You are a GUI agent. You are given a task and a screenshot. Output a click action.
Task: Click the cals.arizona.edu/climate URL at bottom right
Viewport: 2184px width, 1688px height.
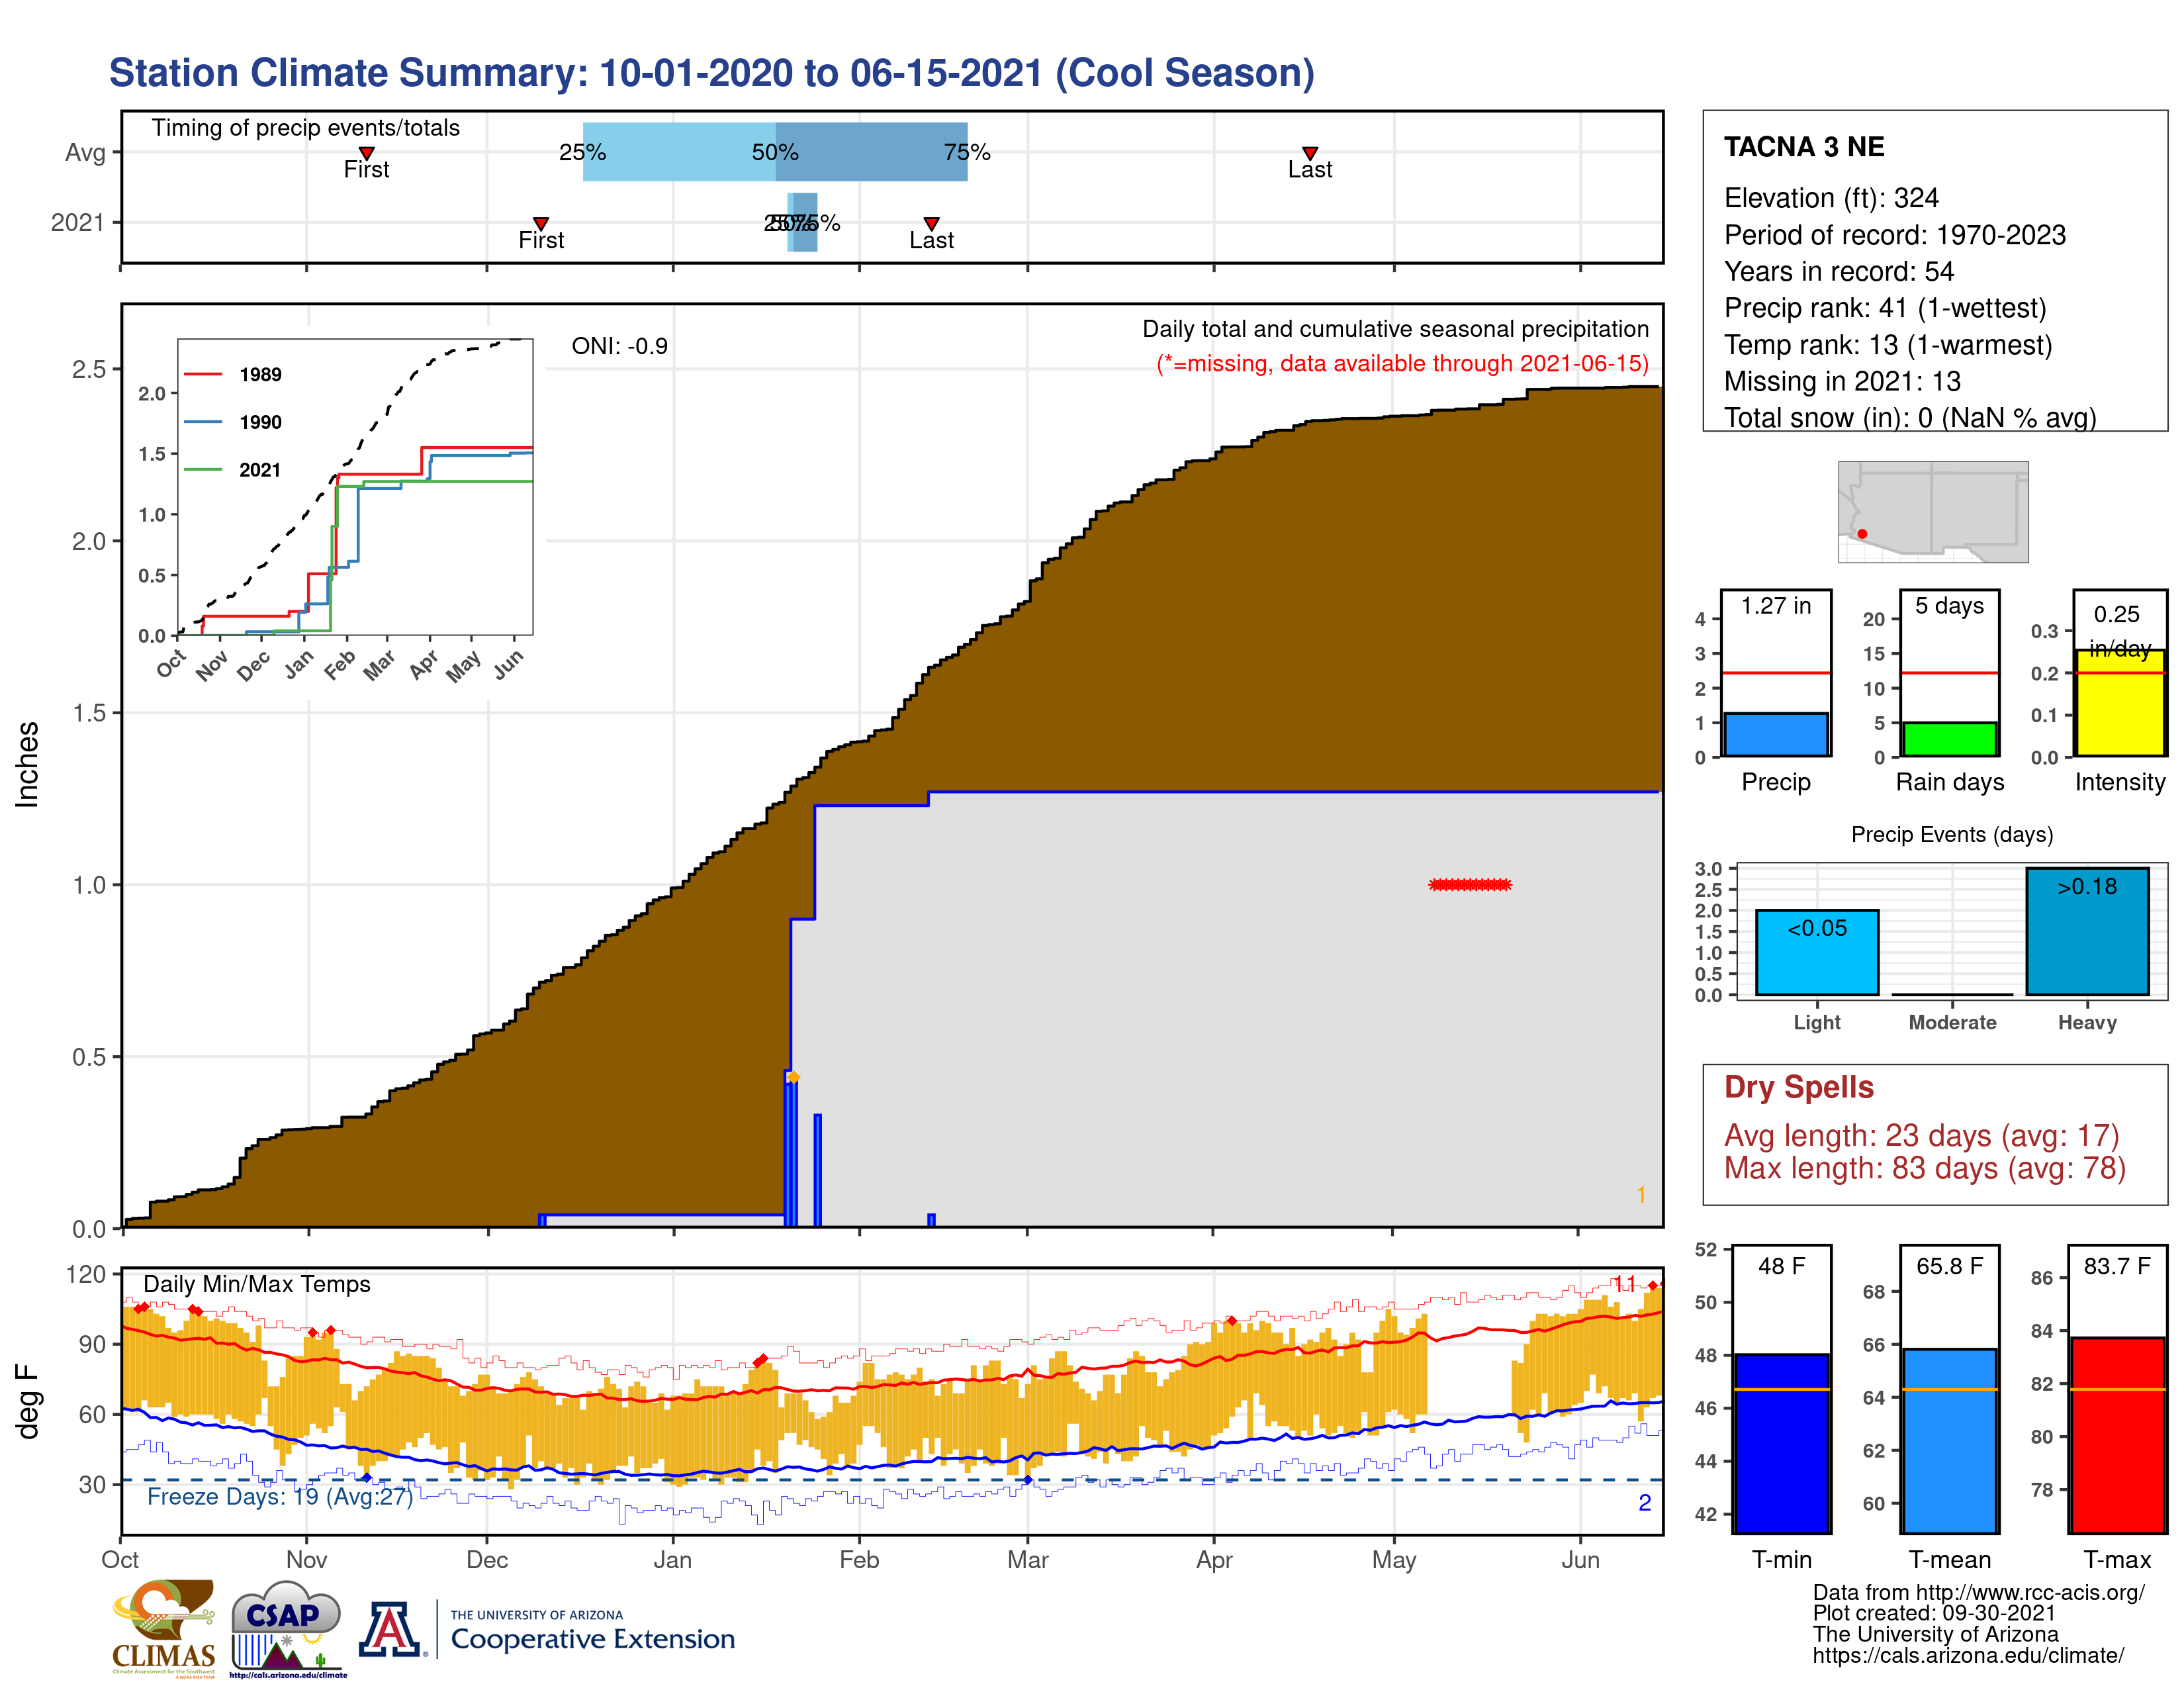[1968, 1655]
